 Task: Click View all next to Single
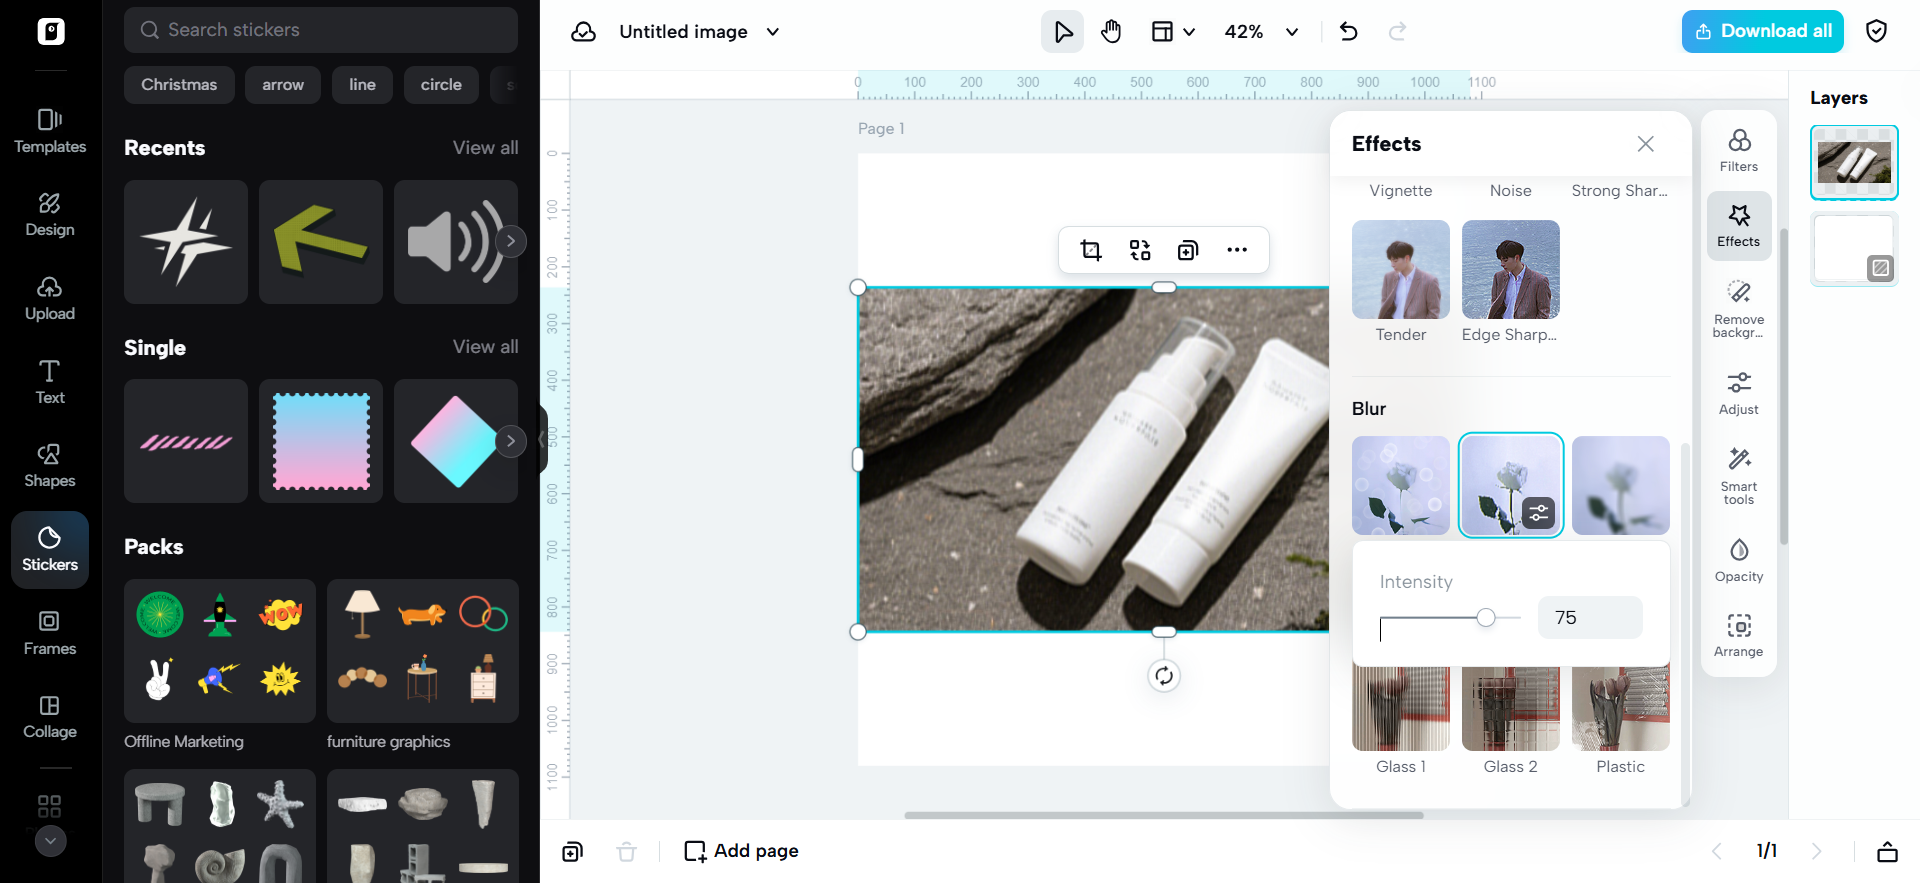click(486, 347)
